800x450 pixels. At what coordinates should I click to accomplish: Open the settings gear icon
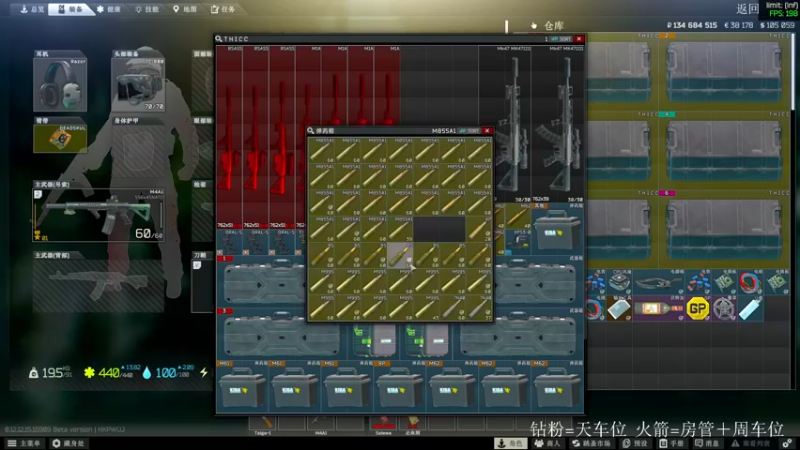[x=788, y=443]
